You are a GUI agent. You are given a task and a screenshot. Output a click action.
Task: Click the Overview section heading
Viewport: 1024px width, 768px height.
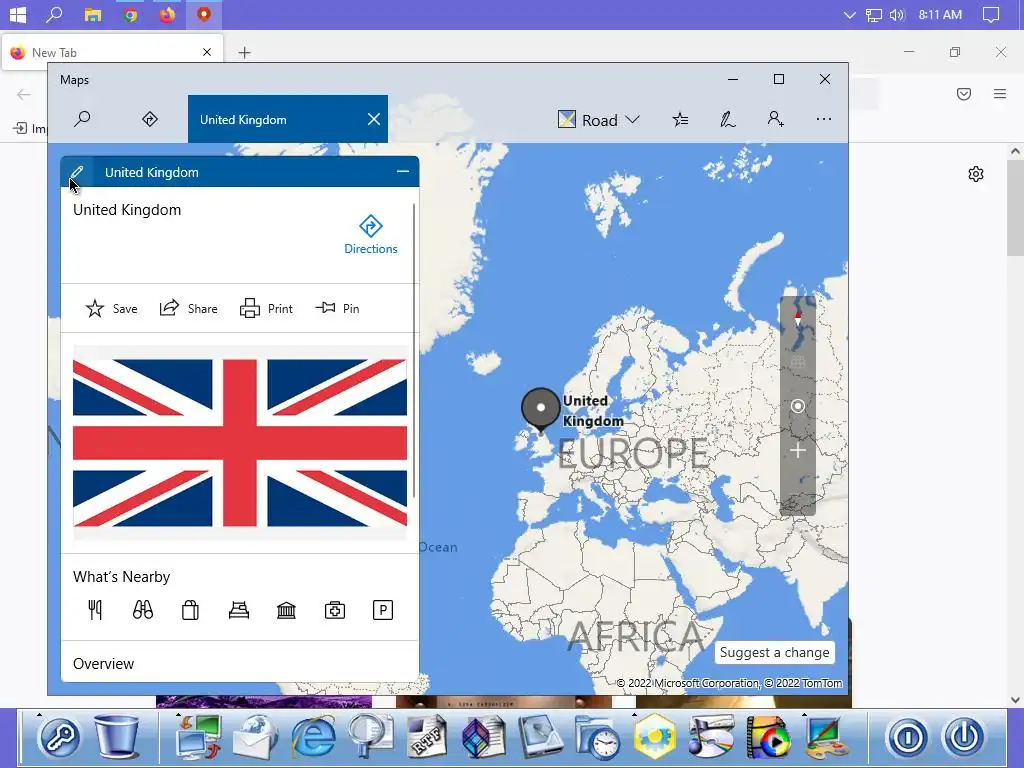103,664
